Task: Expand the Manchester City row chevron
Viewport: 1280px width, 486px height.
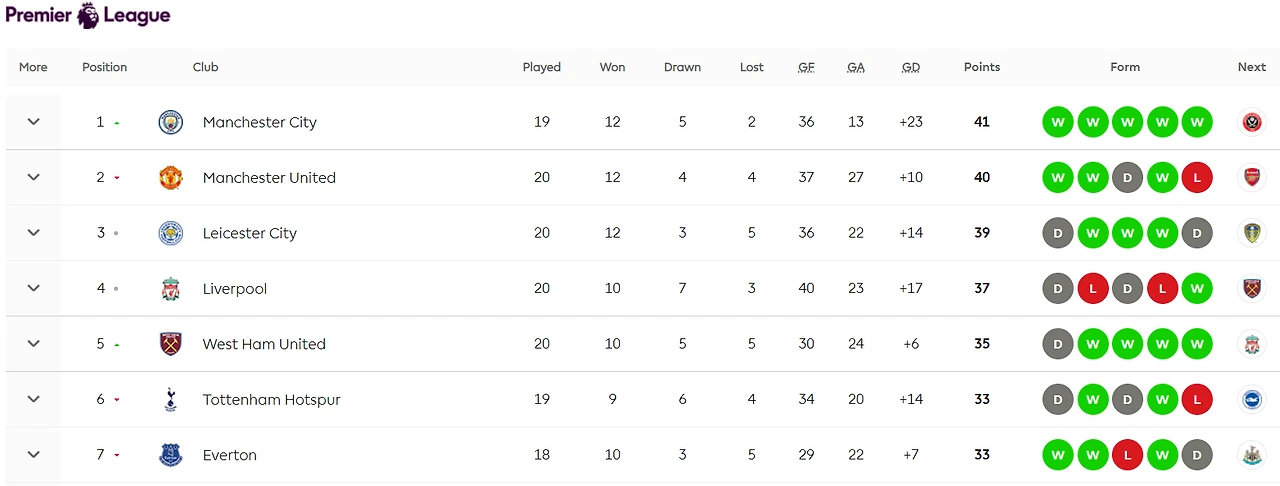Action: tap(33, 122)
